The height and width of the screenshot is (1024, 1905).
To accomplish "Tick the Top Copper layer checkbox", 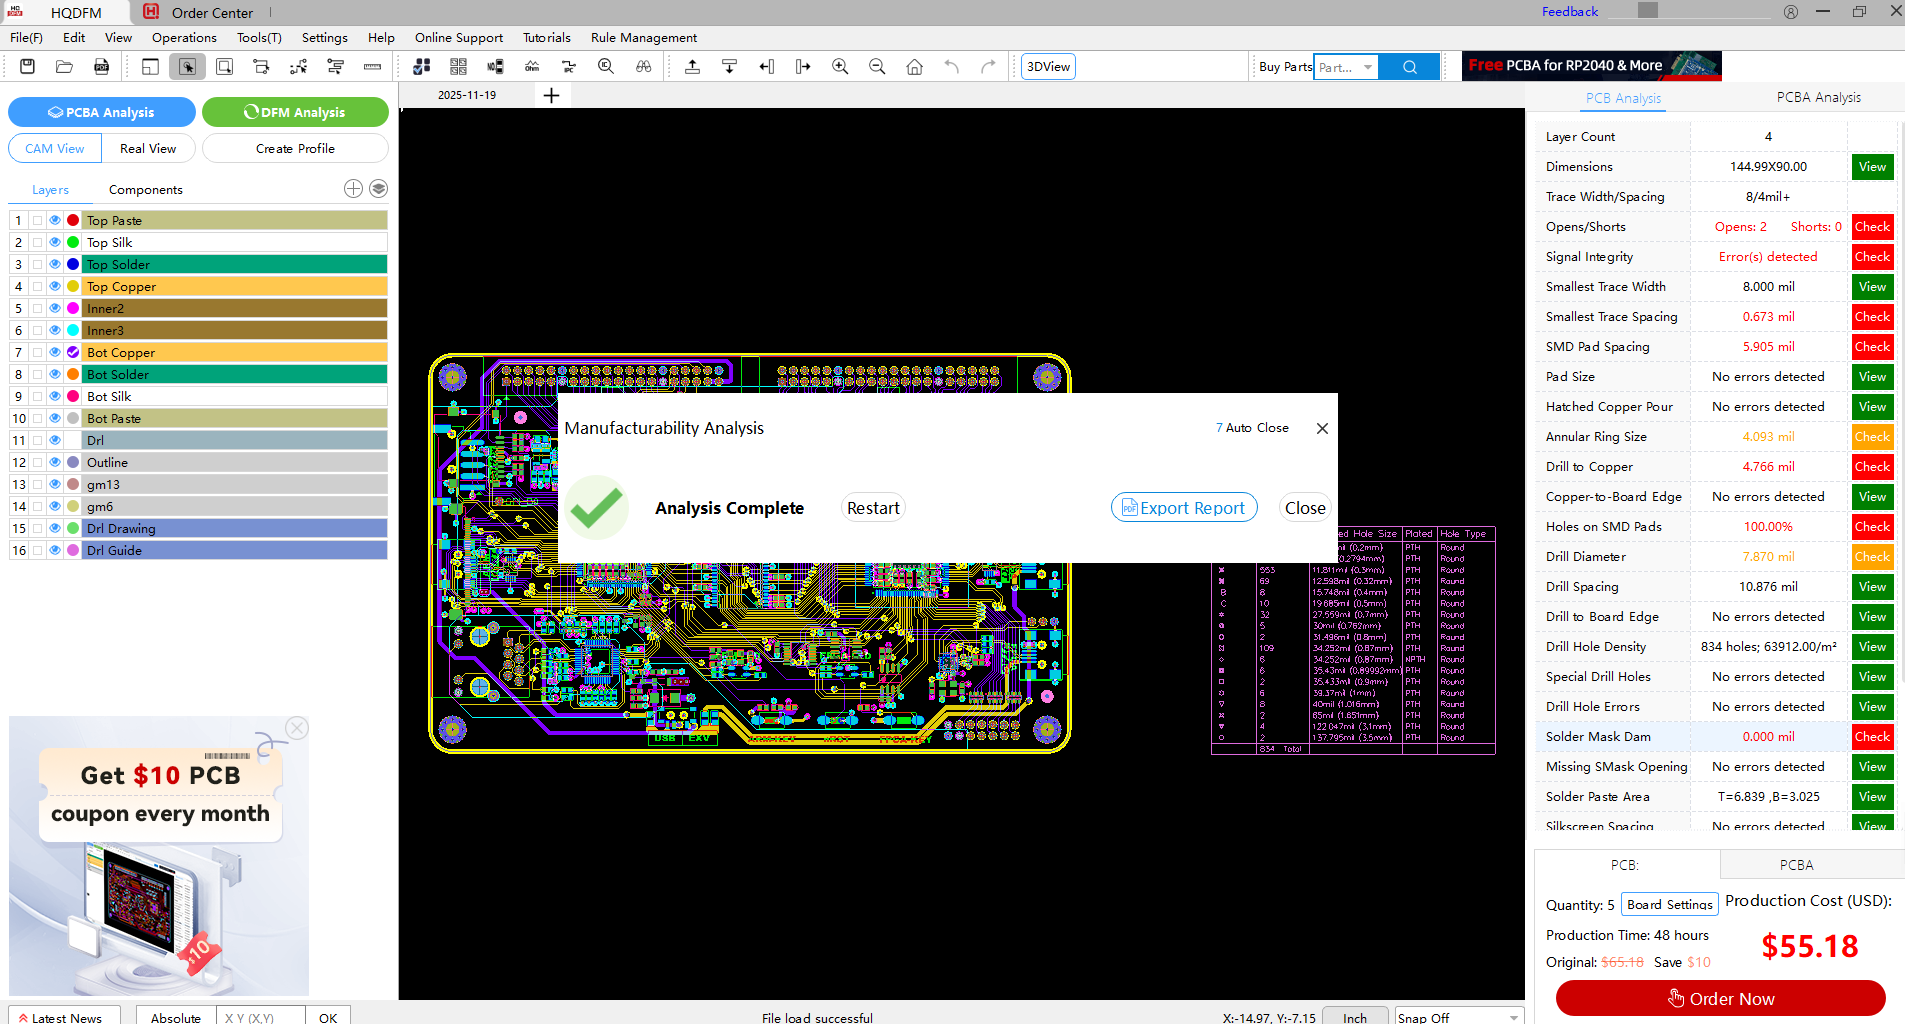I will click(37, 286).
